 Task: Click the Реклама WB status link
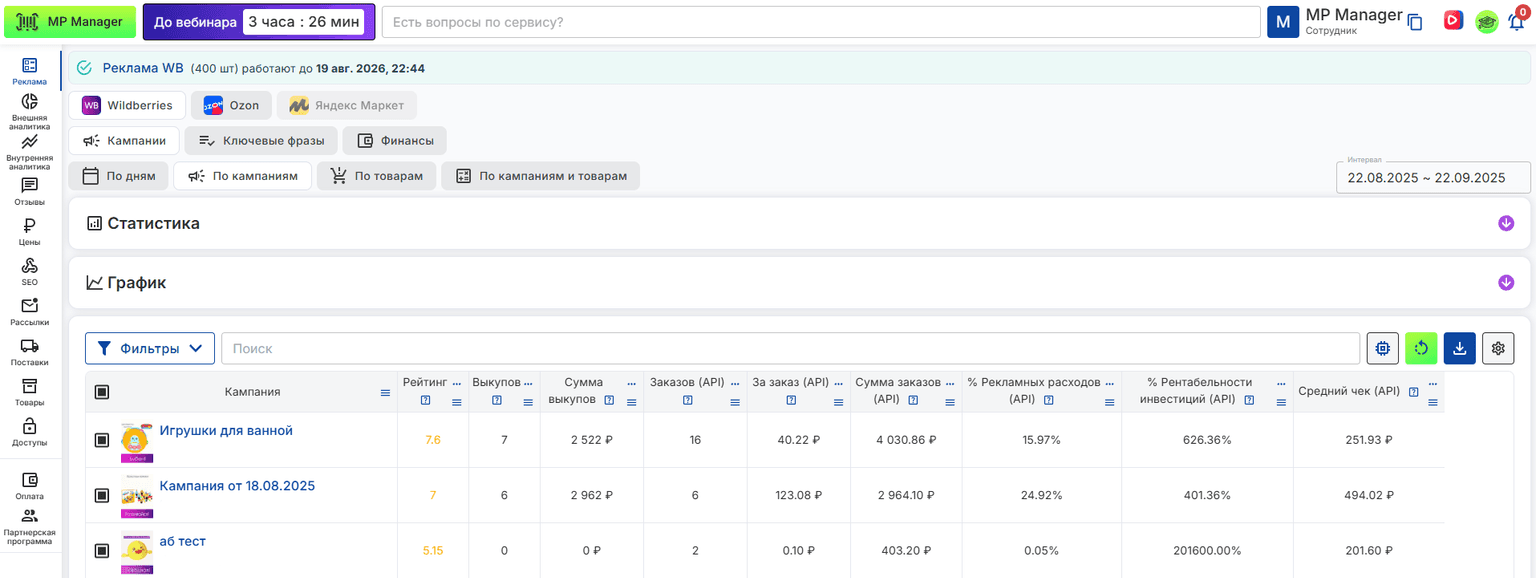(x=143, y=68)
